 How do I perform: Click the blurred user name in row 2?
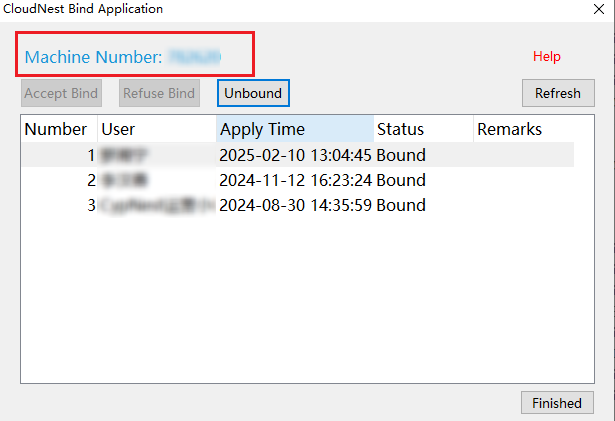pos(124,180)
